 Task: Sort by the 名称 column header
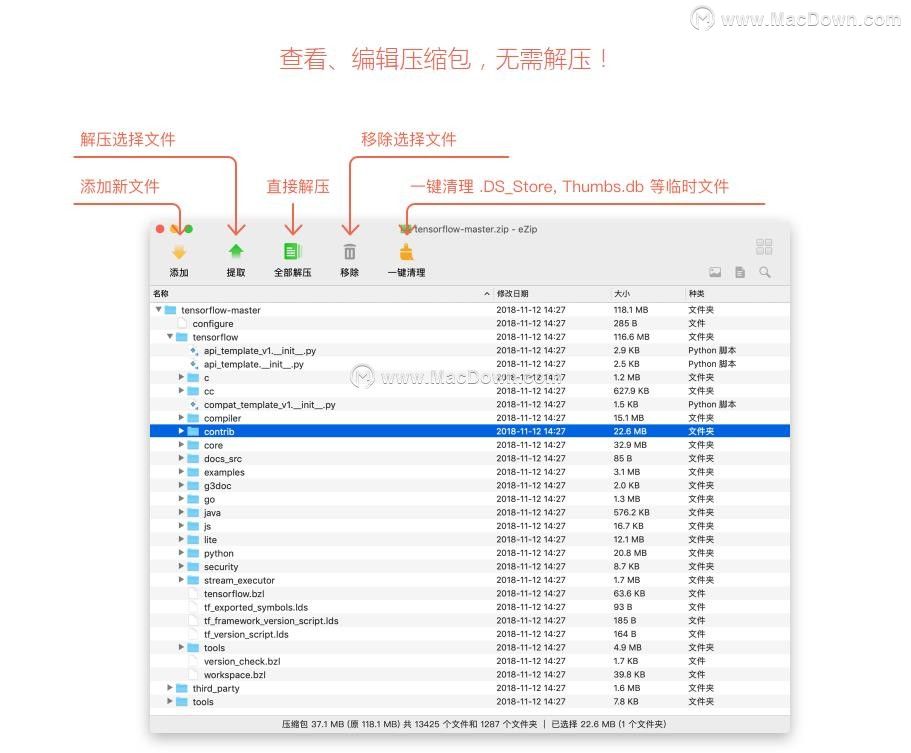coord(321,293)
